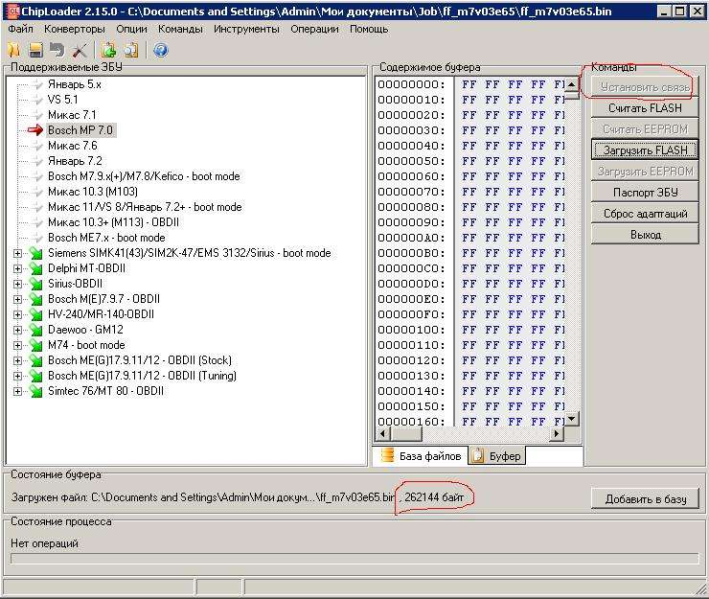The width and height of the screenshot is (709, 599).
Task: Expand the Siemens SIMK41(43) boot mode node
Action: (x=17, y=254)
